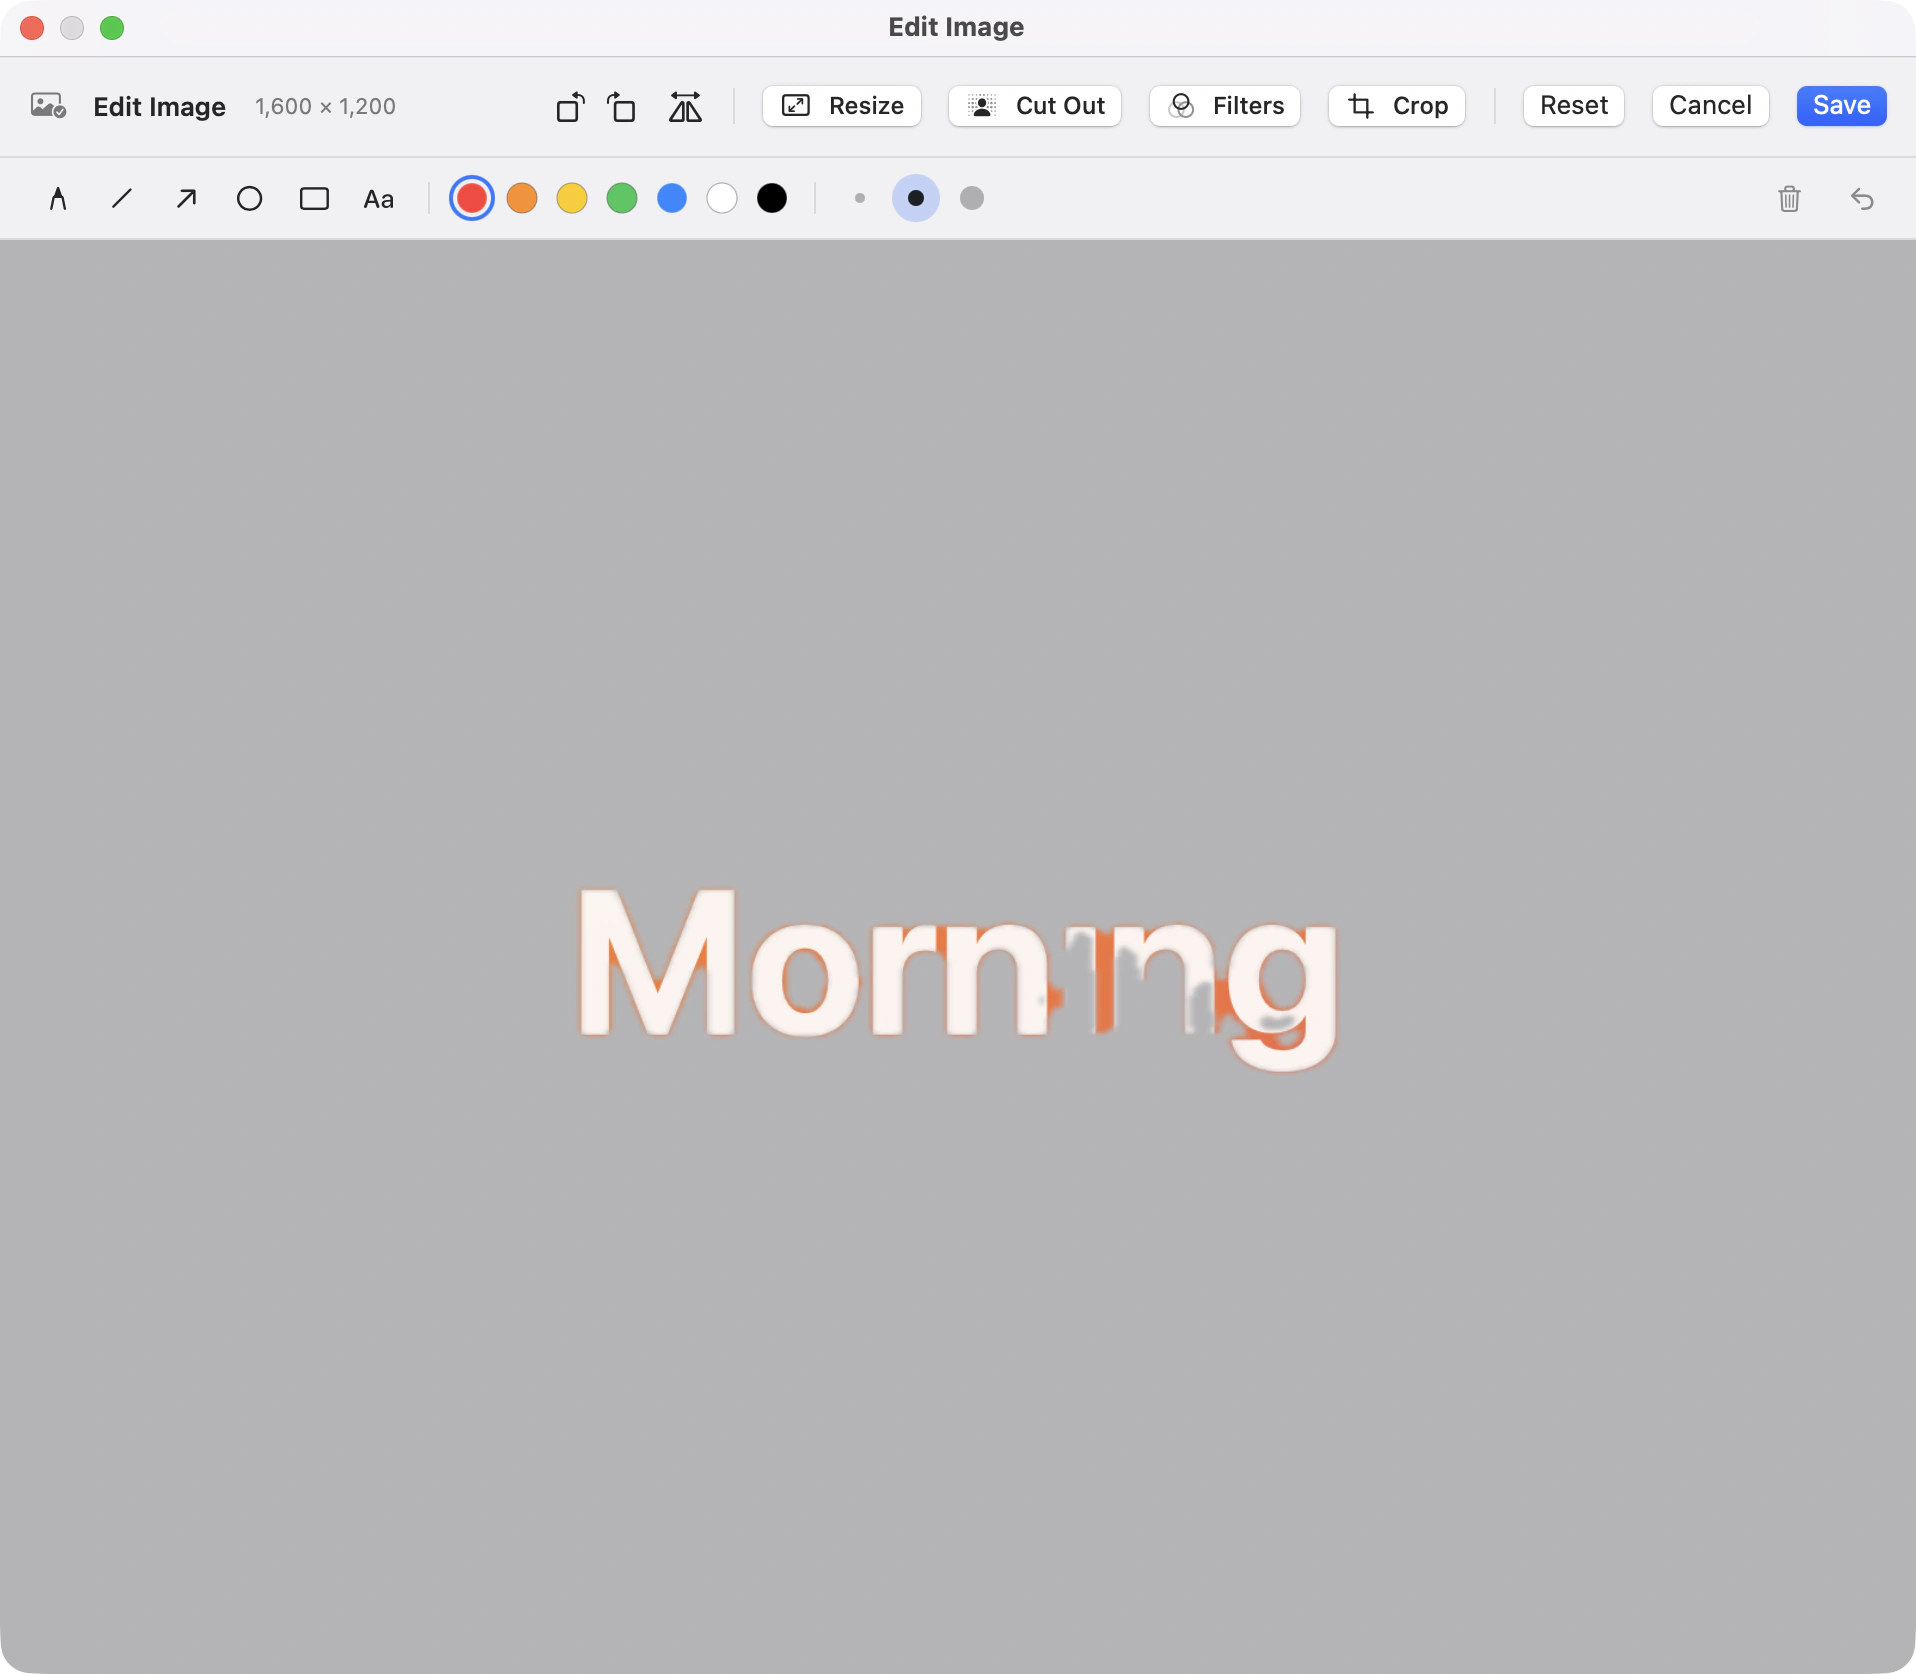This screenshot has width=1916, height=1674.
Task: Activate the Crop tool
Action: point(1397,106)
